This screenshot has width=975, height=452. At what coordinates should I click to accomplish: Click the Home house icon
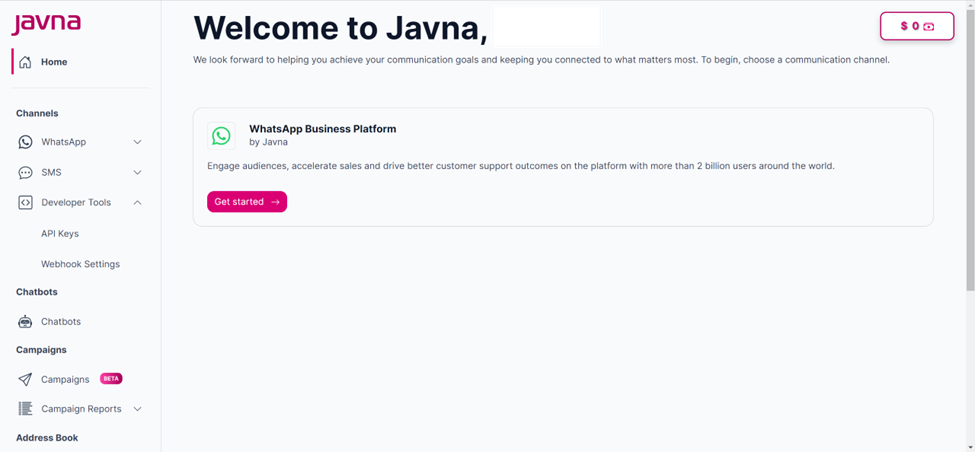[x=25, y=62]
